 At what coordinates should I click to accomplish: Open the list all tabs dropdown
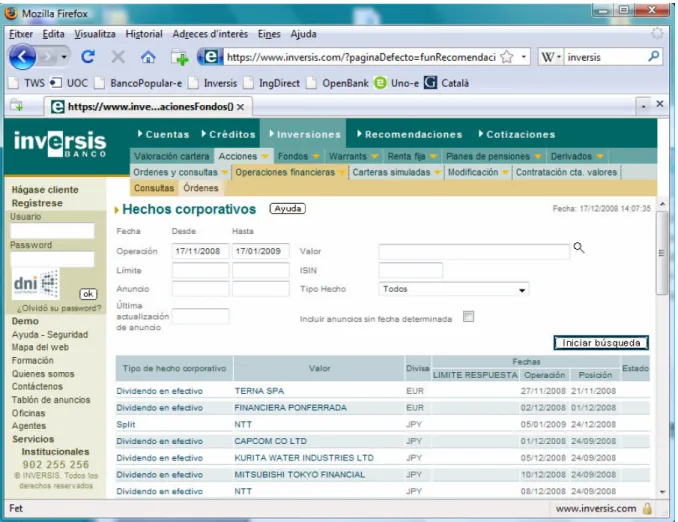click(x=643, y=106)
